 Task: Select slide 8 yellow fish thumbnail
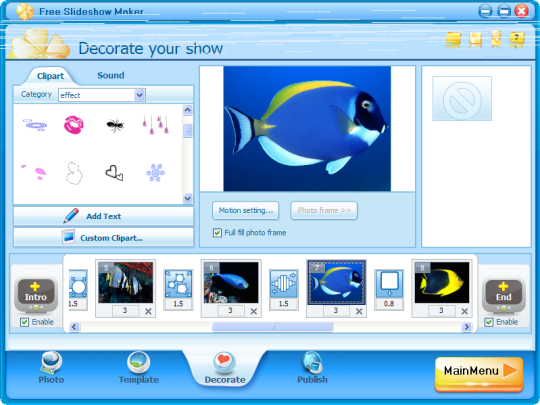pos(442,282)
